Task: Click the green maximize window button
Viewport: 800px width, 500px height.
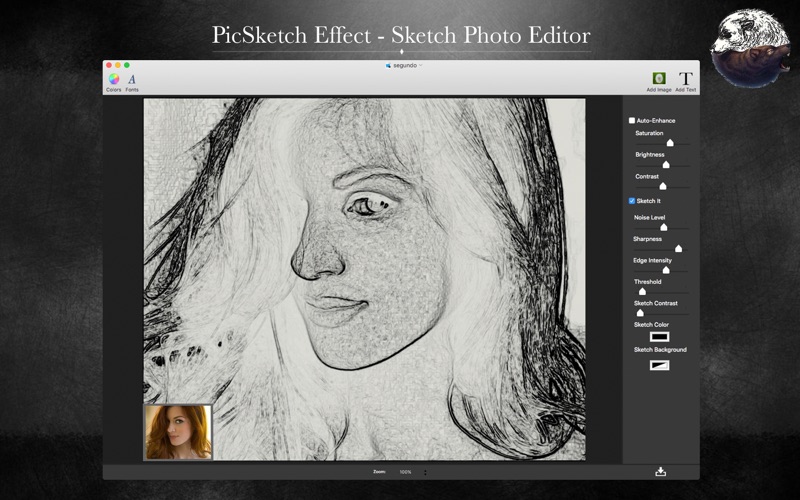Action: pyautogui.click(x=127, y=65)
